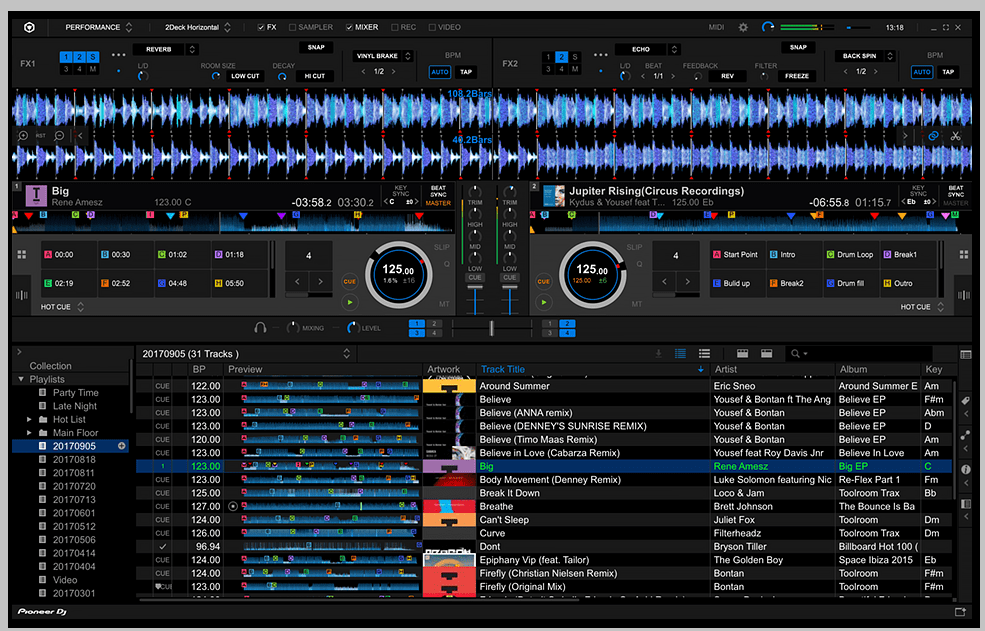Screen dimensions: 985x631
Task: Trigger deck 2 Drum Loop hot cue
Action: [850, 255]
